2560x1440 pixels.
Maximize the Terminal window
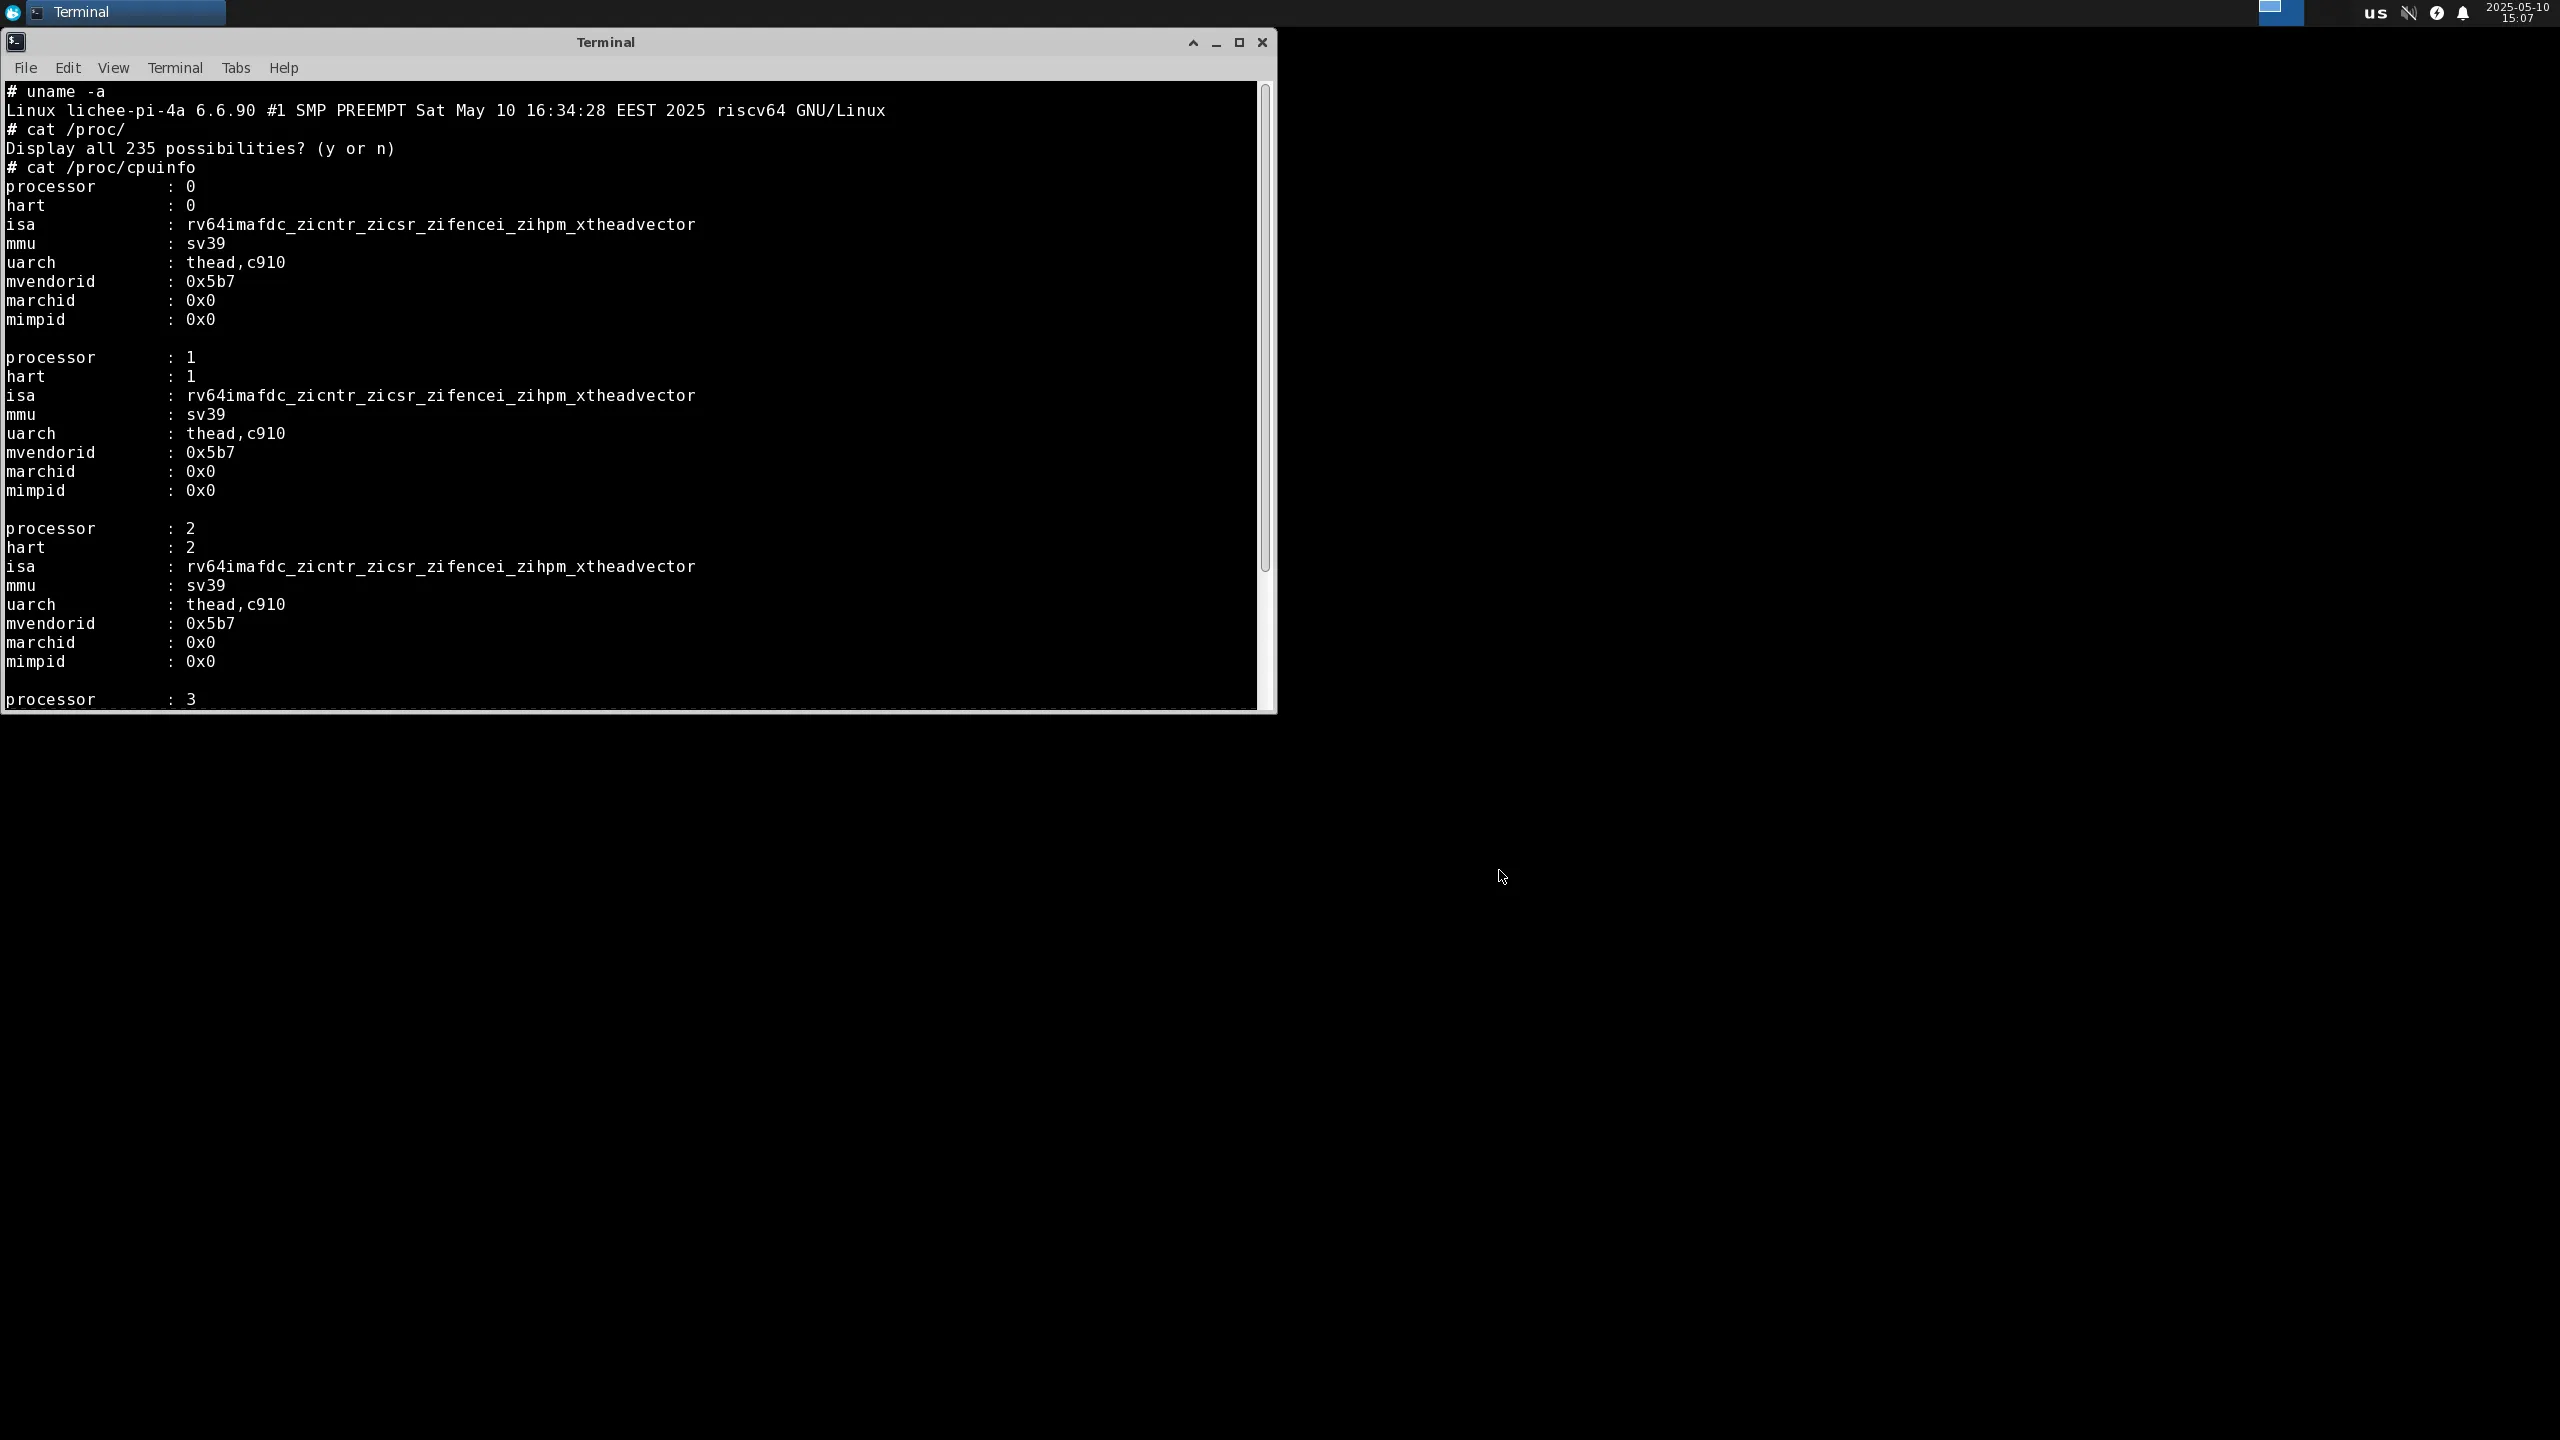click(x=1239, y=43)
